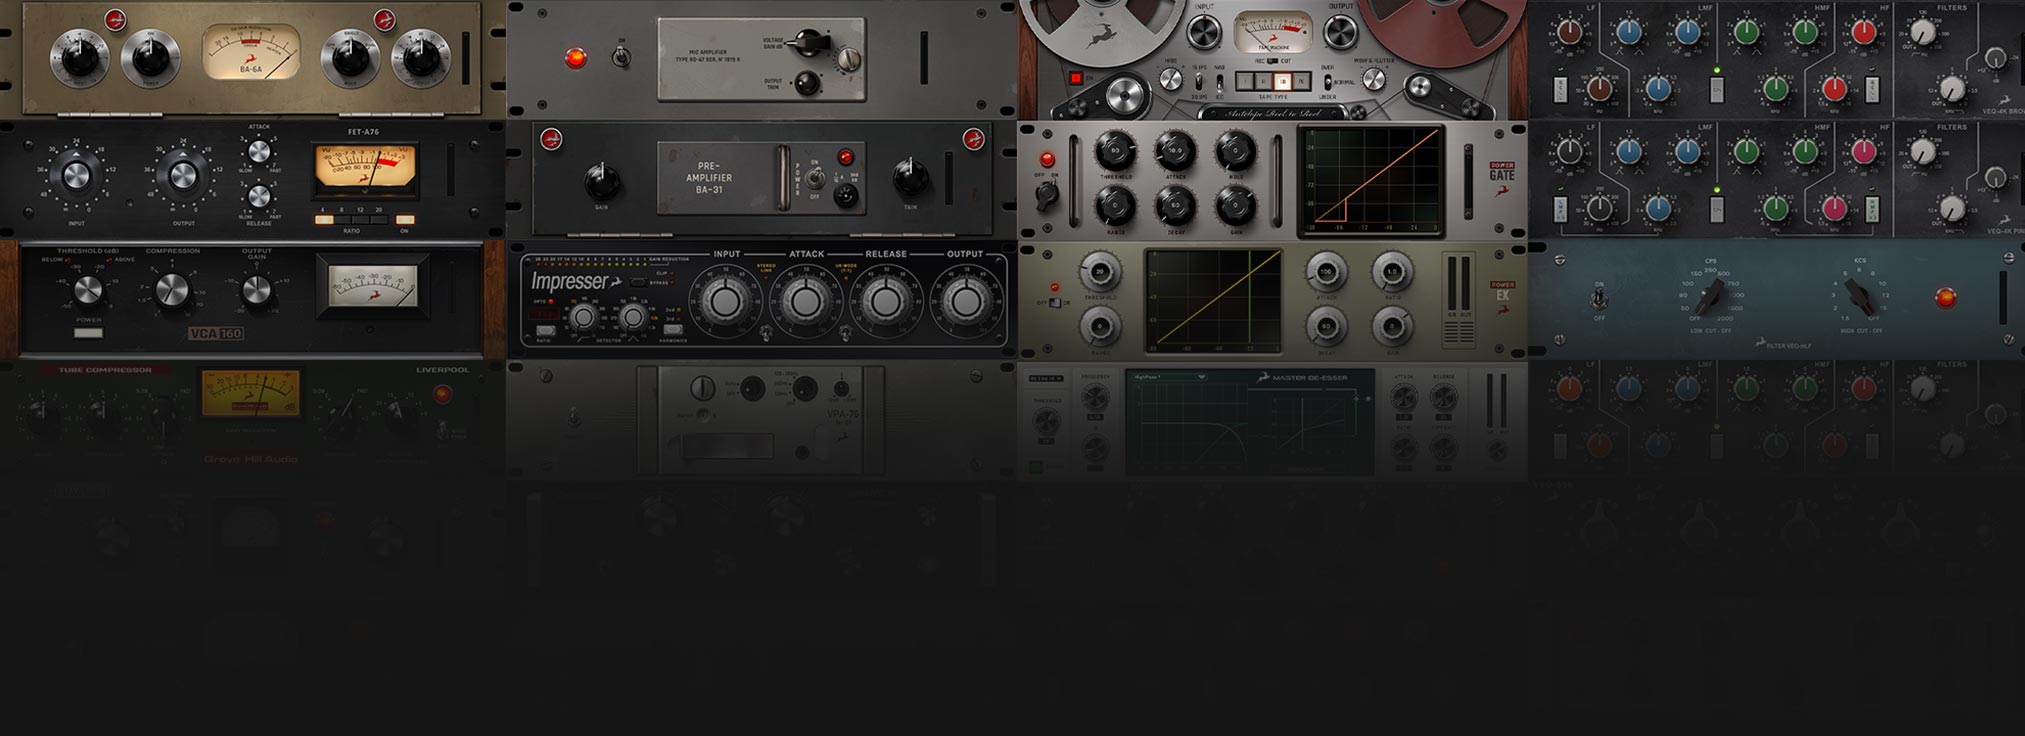Click the right red Antelope badge on BA-31
Viewport: 2025px width, 736px height.
[x=973, y=140]
